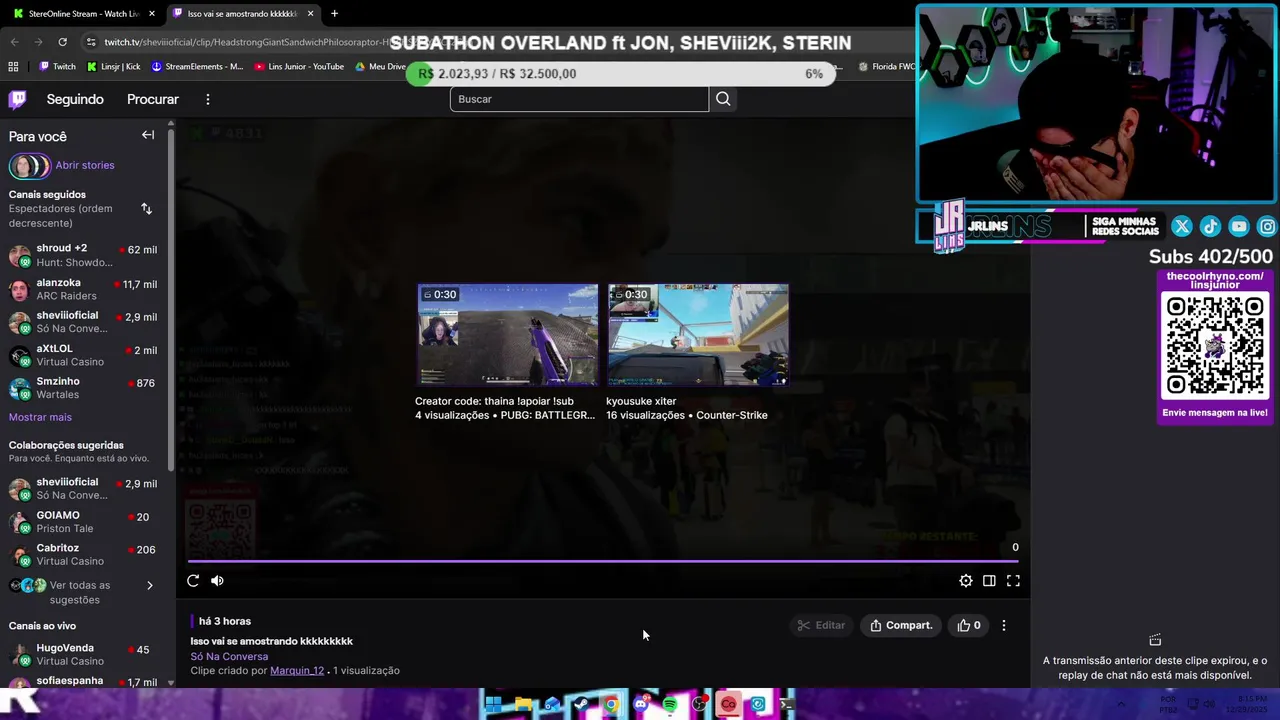Image resolution: width=1280 pixels, height=720 pixels.
Task: Go back in browser history
Action: [x=14, y=42]
